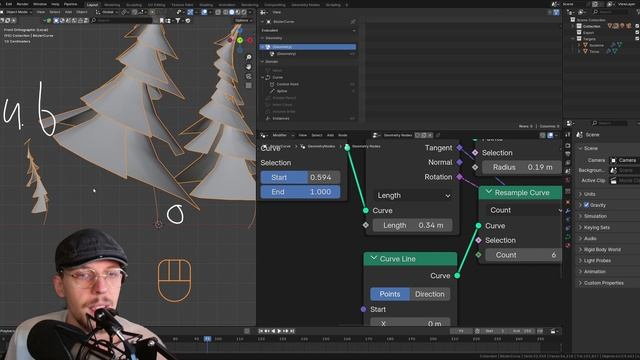Image resolution: width=640 pixels, height=360 pixels.
Task: Expand the Audio panel
Action: click(x=590, y=238)
